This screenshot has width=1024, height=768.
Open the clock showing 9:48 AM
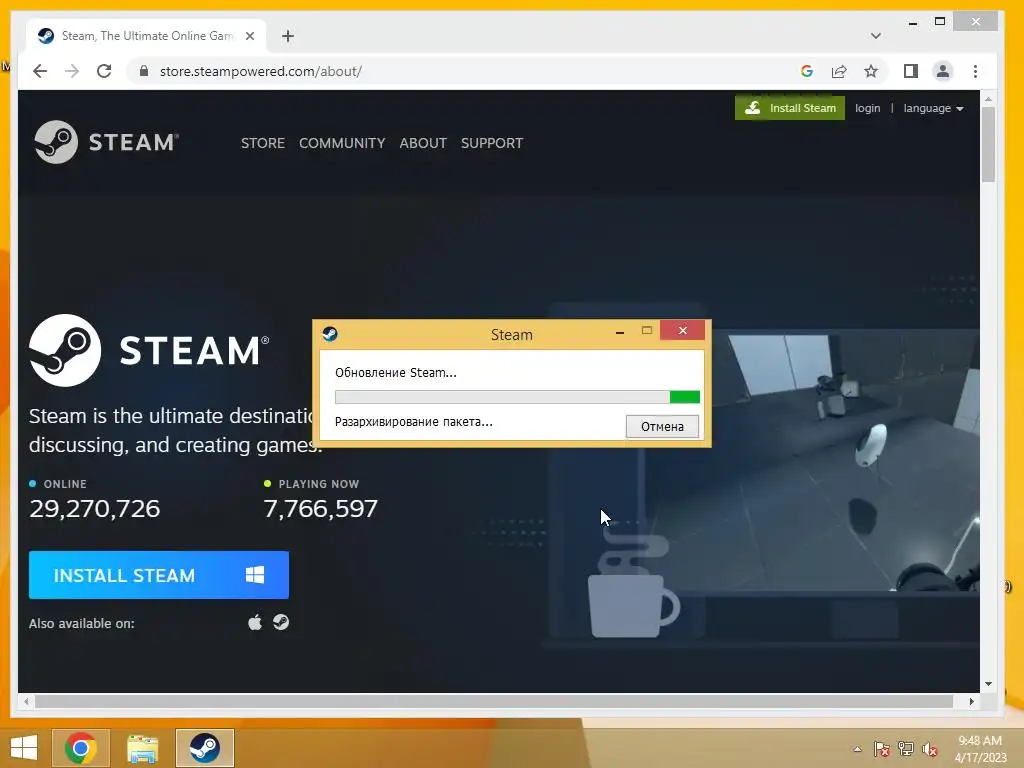(980, 748)
